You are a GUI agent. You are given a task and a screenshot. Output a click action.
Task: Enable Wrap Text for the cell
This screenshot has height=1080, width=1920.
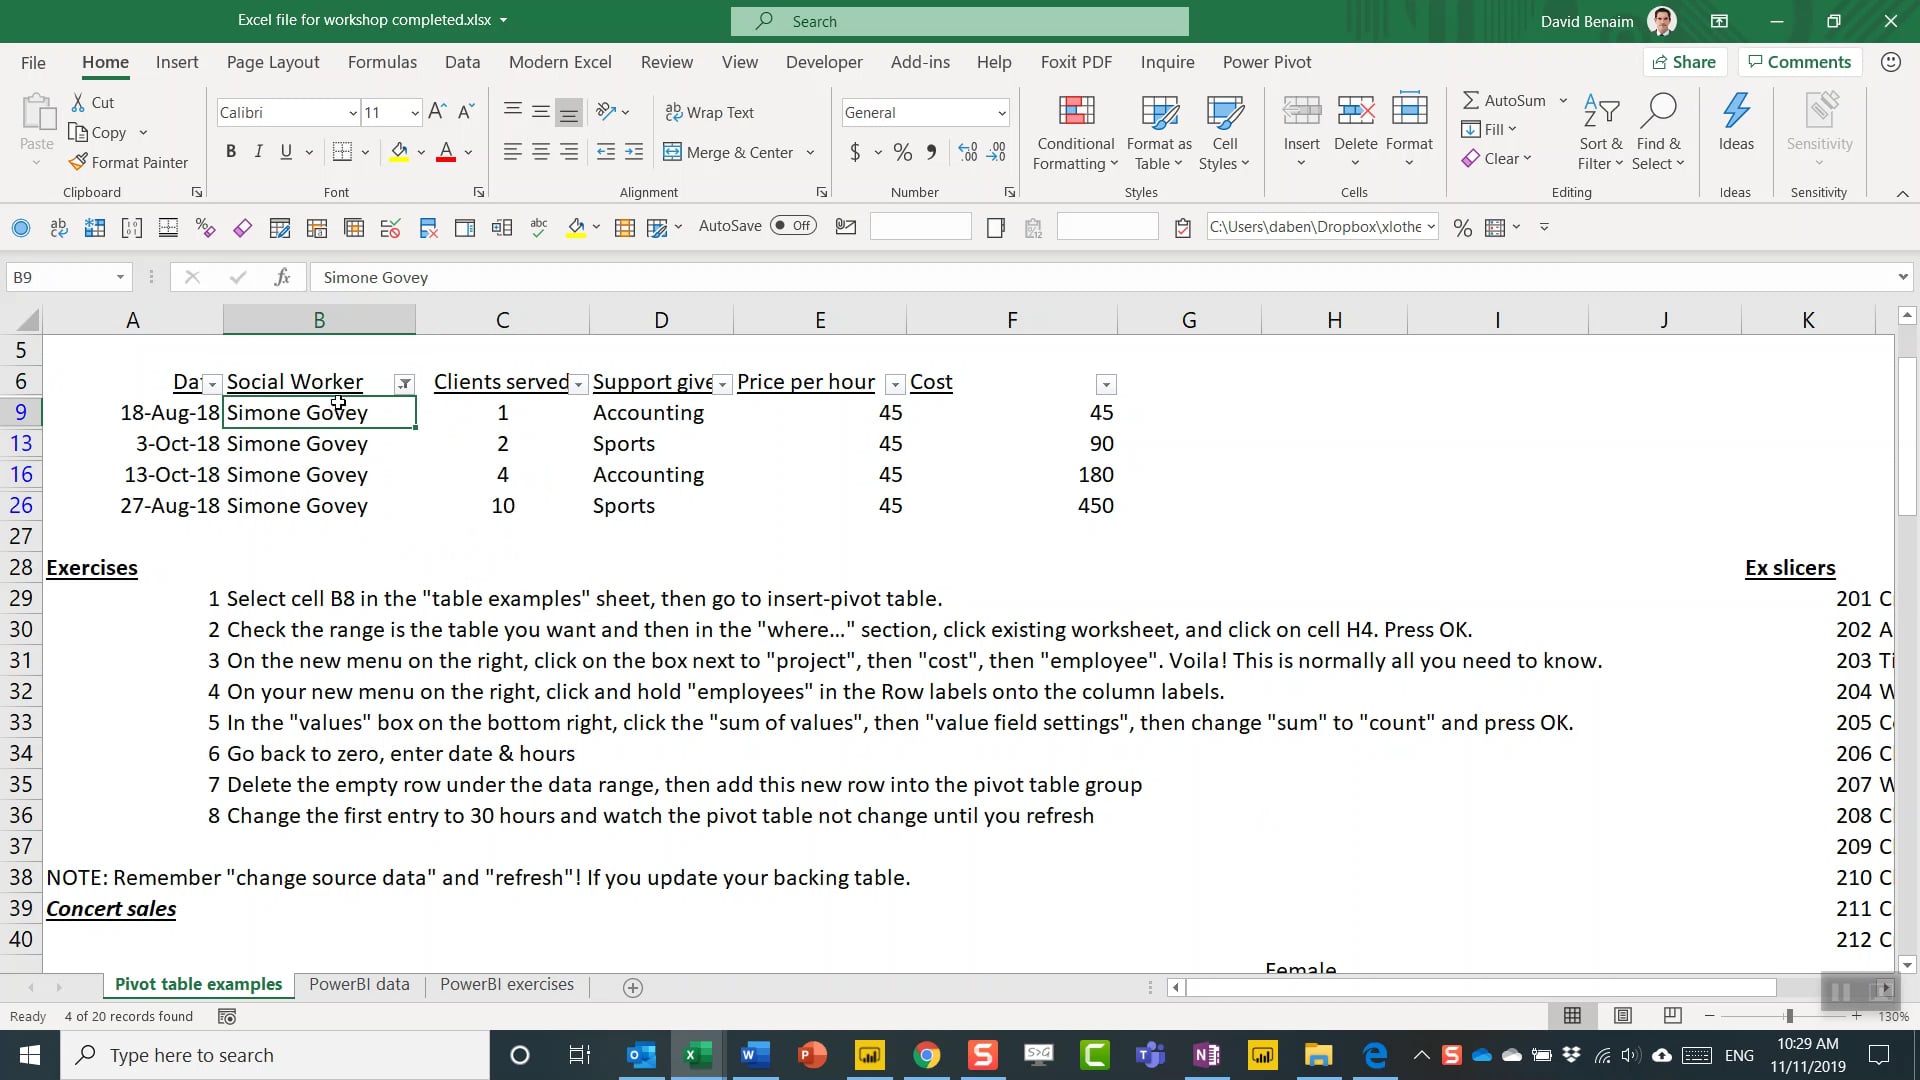[x=710, y=112]
